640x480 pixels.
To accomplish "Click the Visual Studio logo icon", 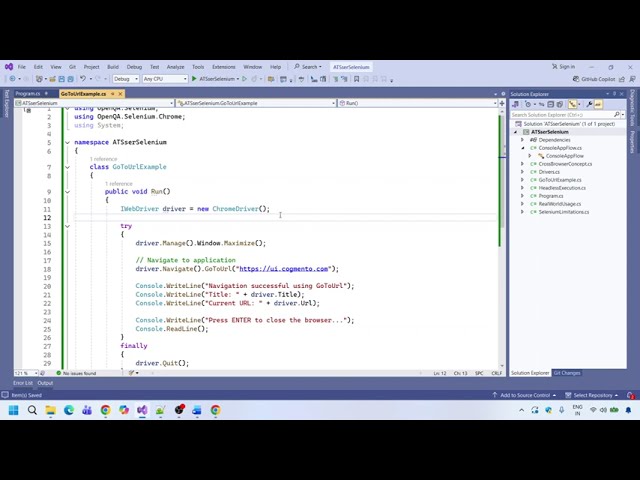I will tap(9, 67).
